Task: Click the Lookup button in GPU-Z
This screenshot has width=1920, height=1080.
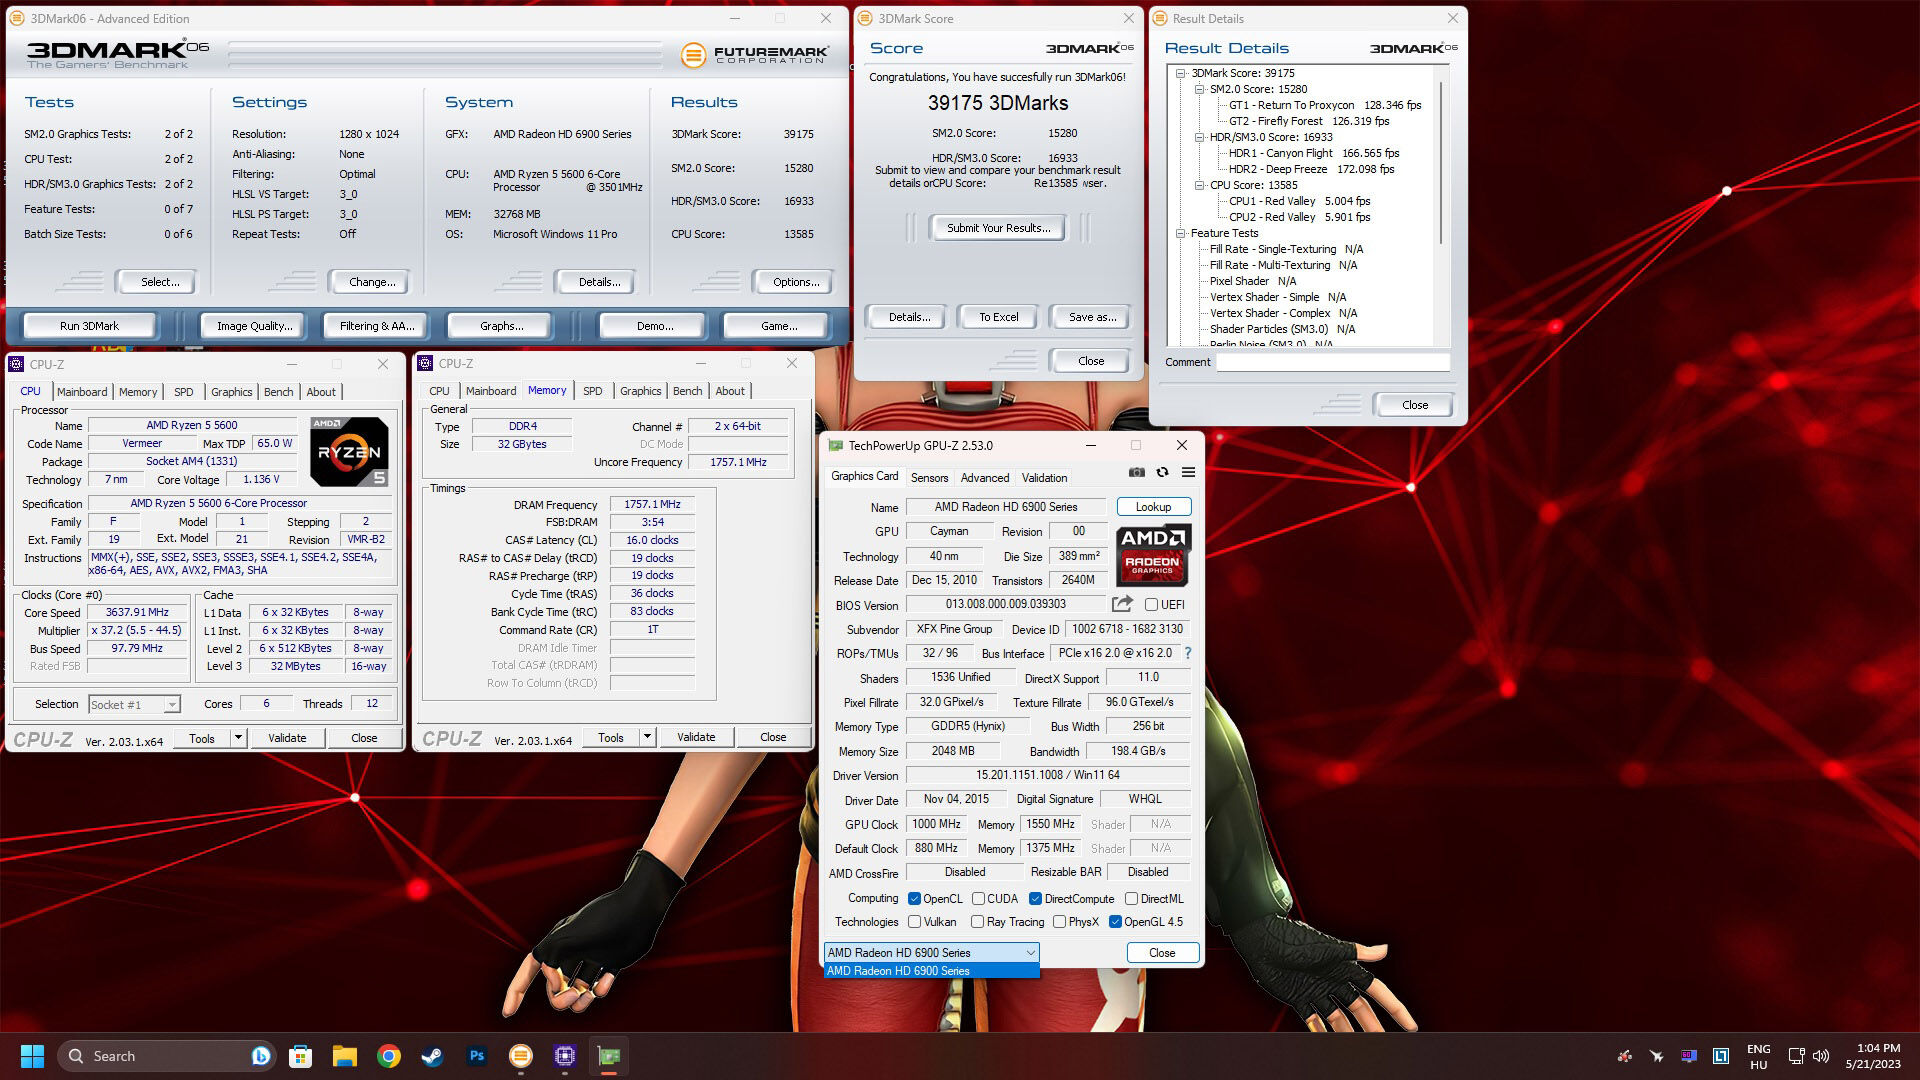Action: point(1153,507)
